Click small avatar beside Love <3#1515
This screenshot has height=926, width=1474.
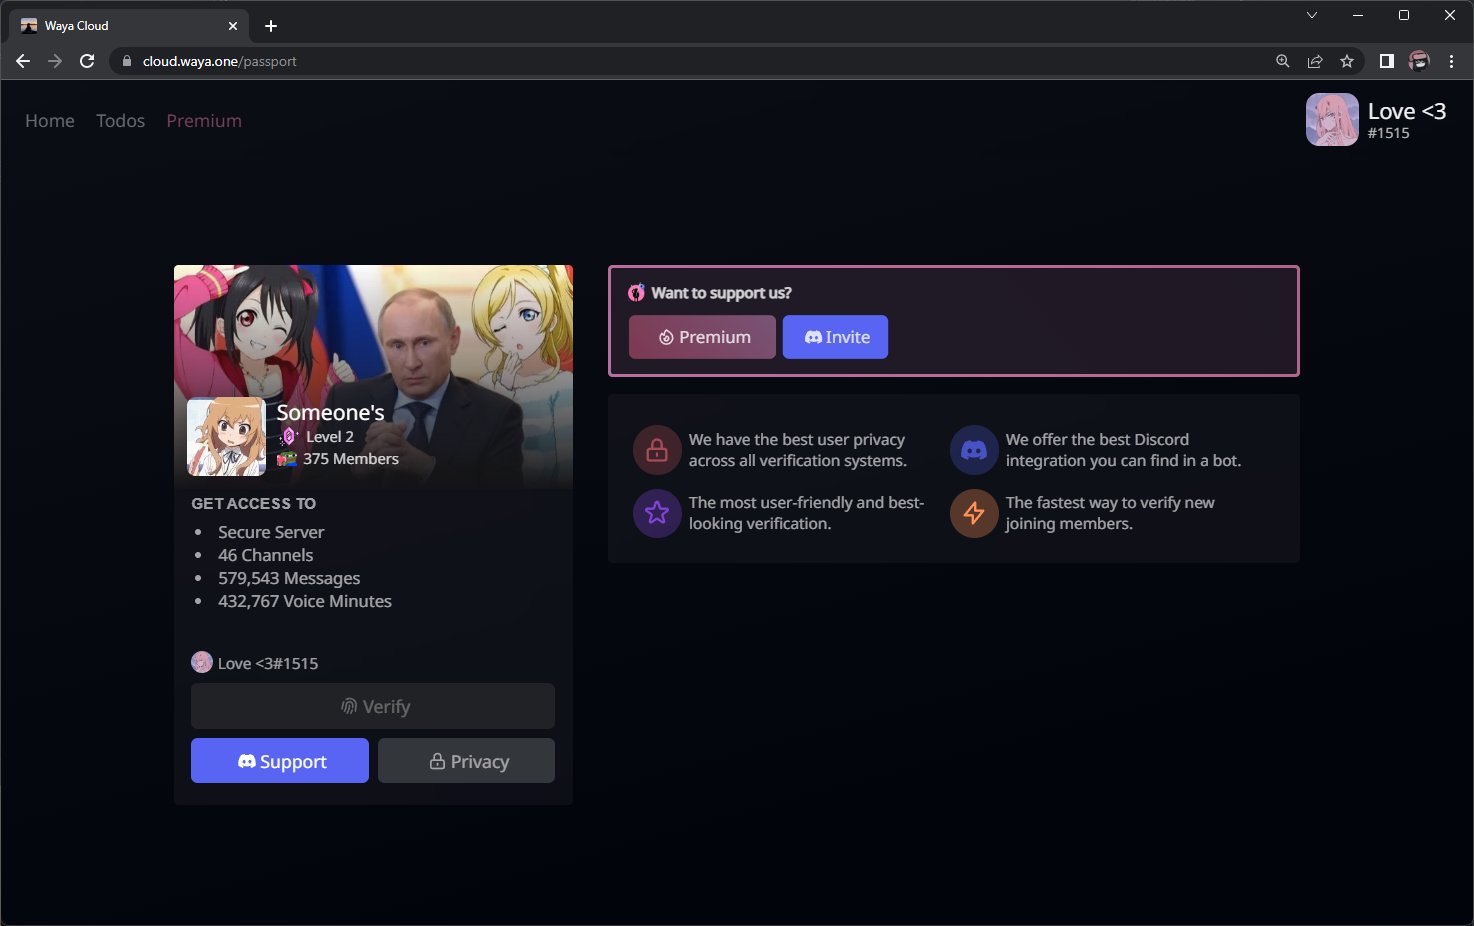coord(202,662)
